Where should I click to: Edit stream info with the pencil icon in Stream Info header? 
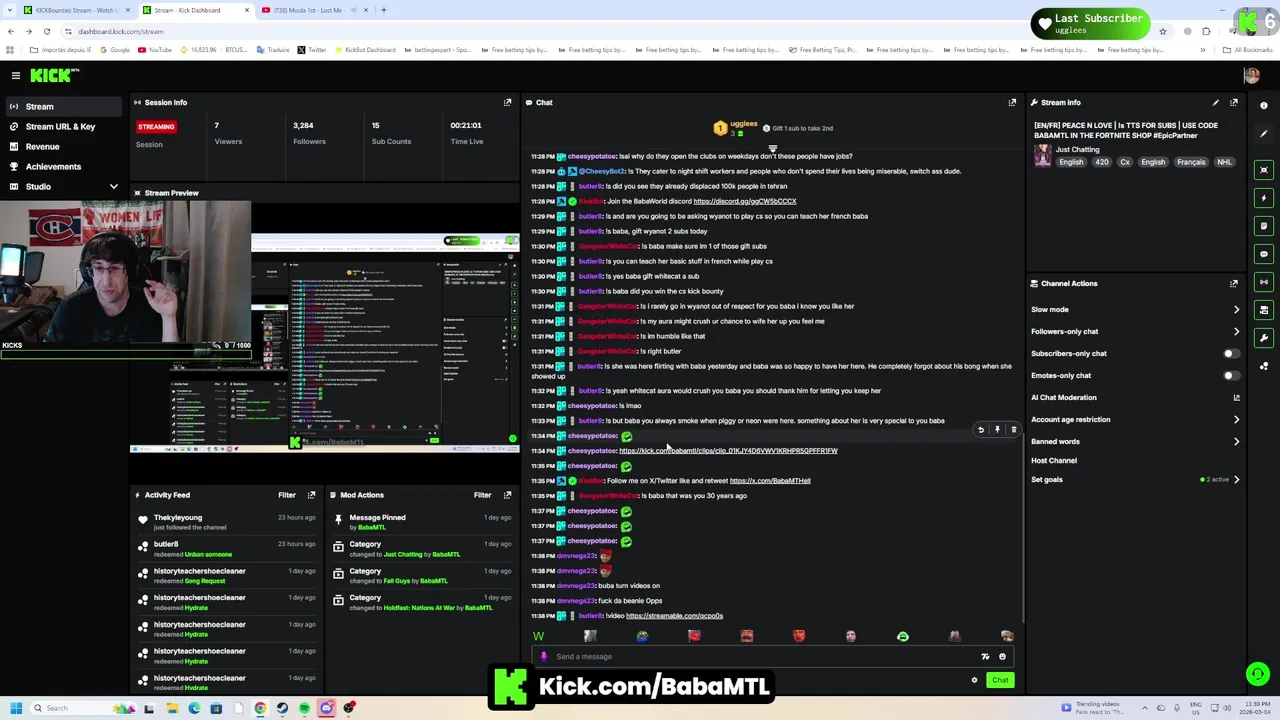tap(1216, 102)
